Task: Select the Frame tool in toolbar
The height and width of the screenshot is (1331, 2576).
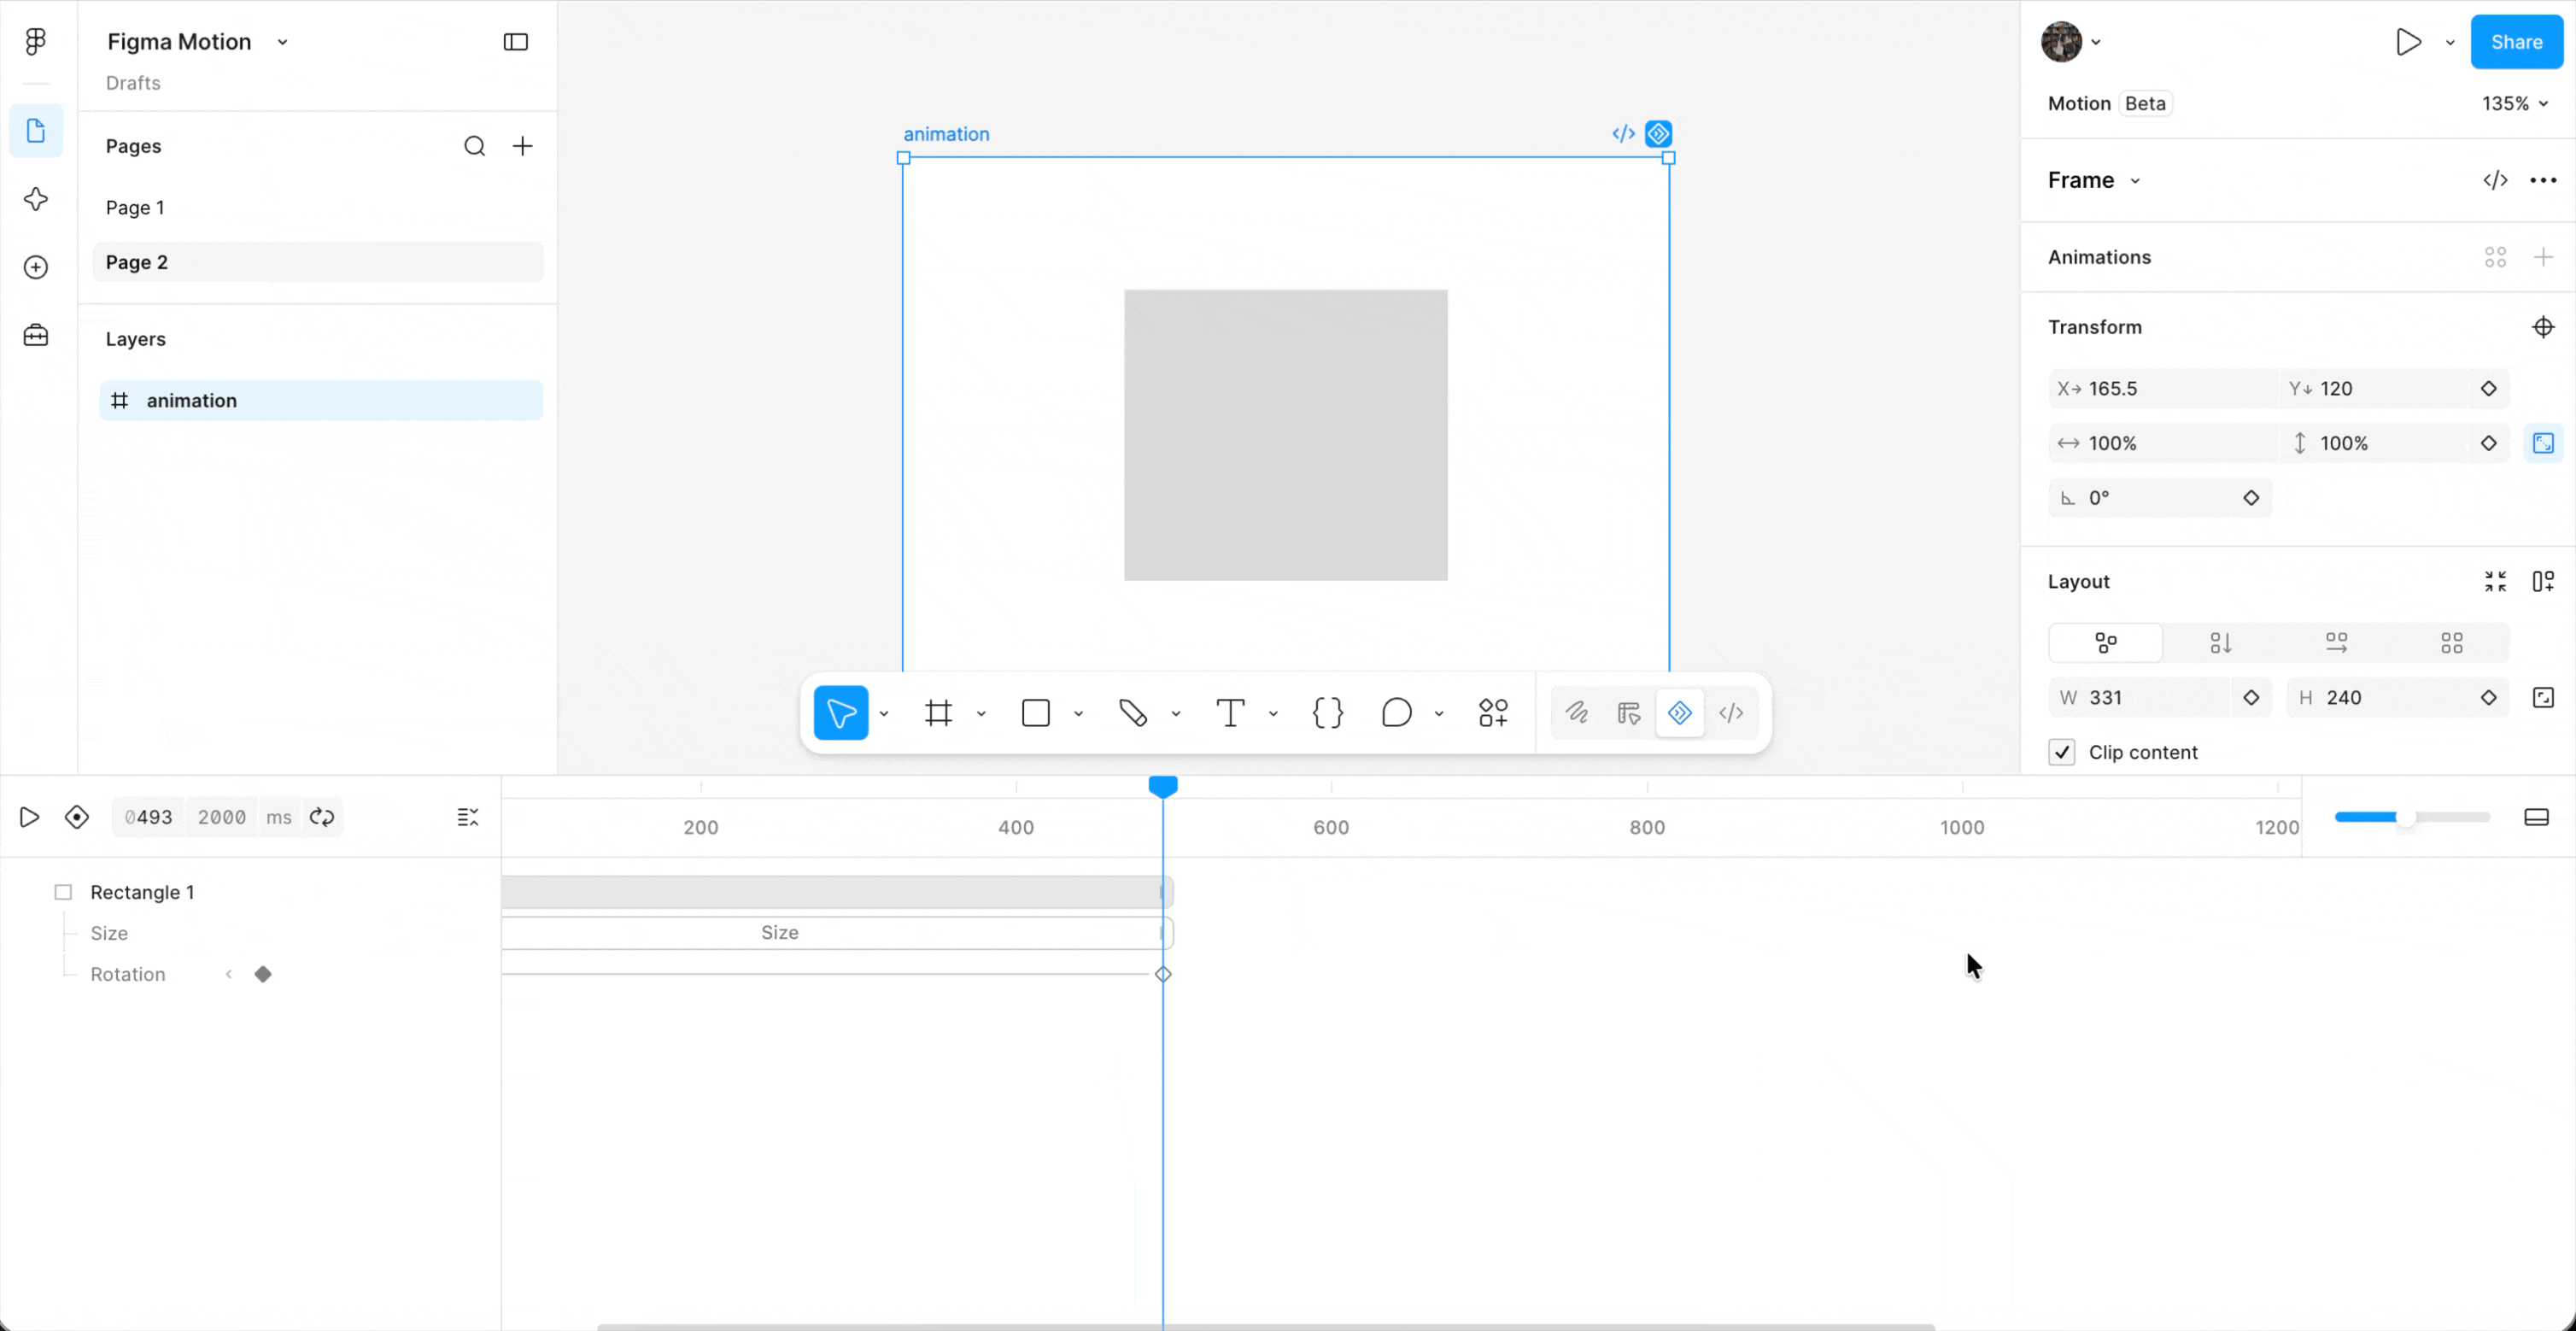Action: coord(938,713)
